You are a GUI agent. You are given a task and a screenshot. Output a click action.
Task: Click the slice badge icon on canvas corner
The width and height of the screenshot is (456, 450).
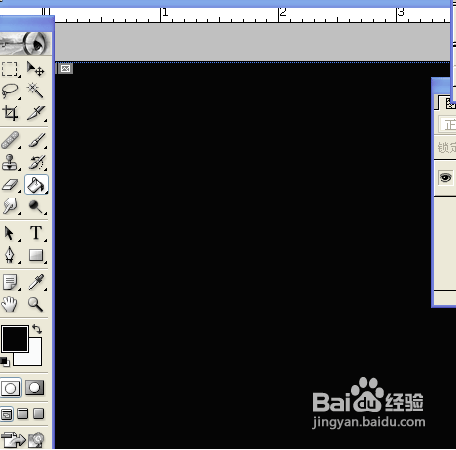tap(65, 69)
